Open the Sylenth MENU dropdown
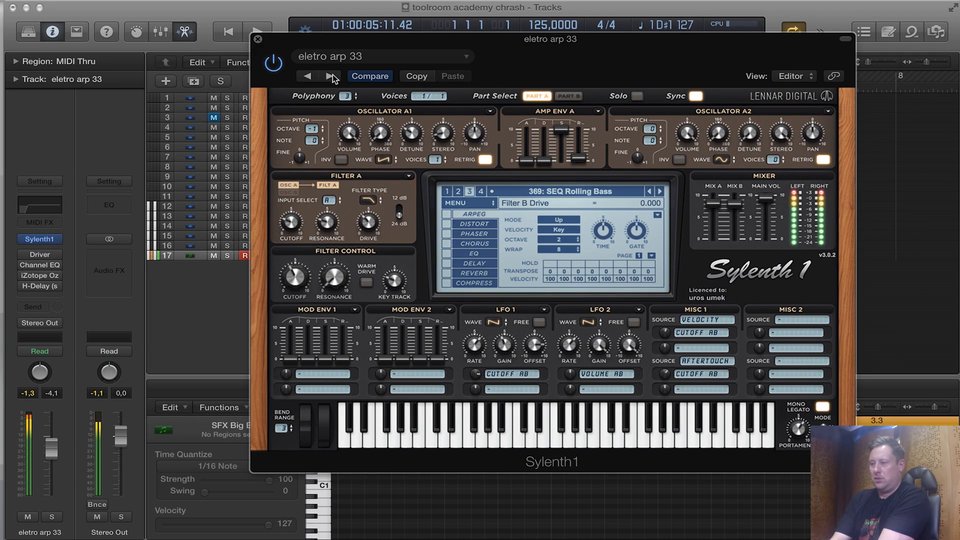This screenshot has width=960, height=540. point(469,203)
